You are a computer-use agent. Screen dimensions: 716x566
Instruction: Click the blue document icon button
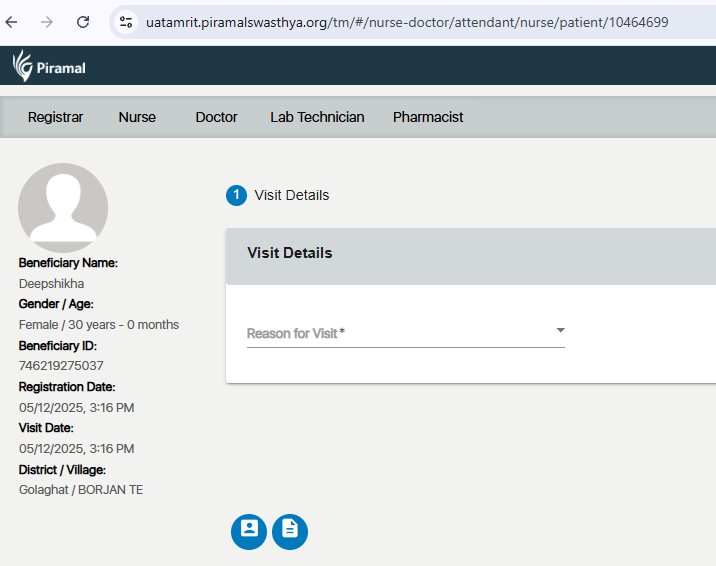(290, 531)
